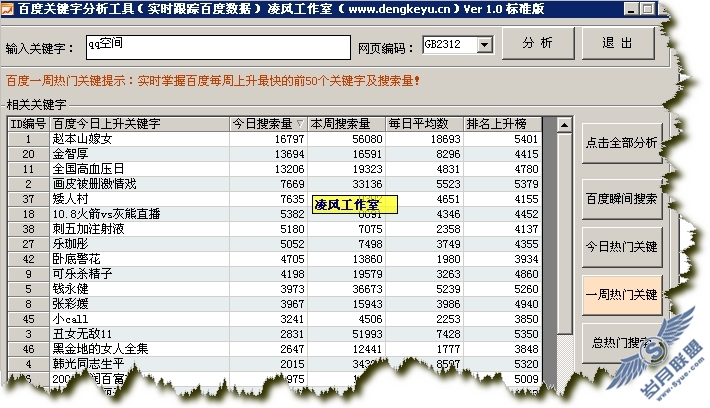Sort by 今日搜索量 column header
Image resolution: width=710 pixels, height=408 pixels.
[268, 124]
